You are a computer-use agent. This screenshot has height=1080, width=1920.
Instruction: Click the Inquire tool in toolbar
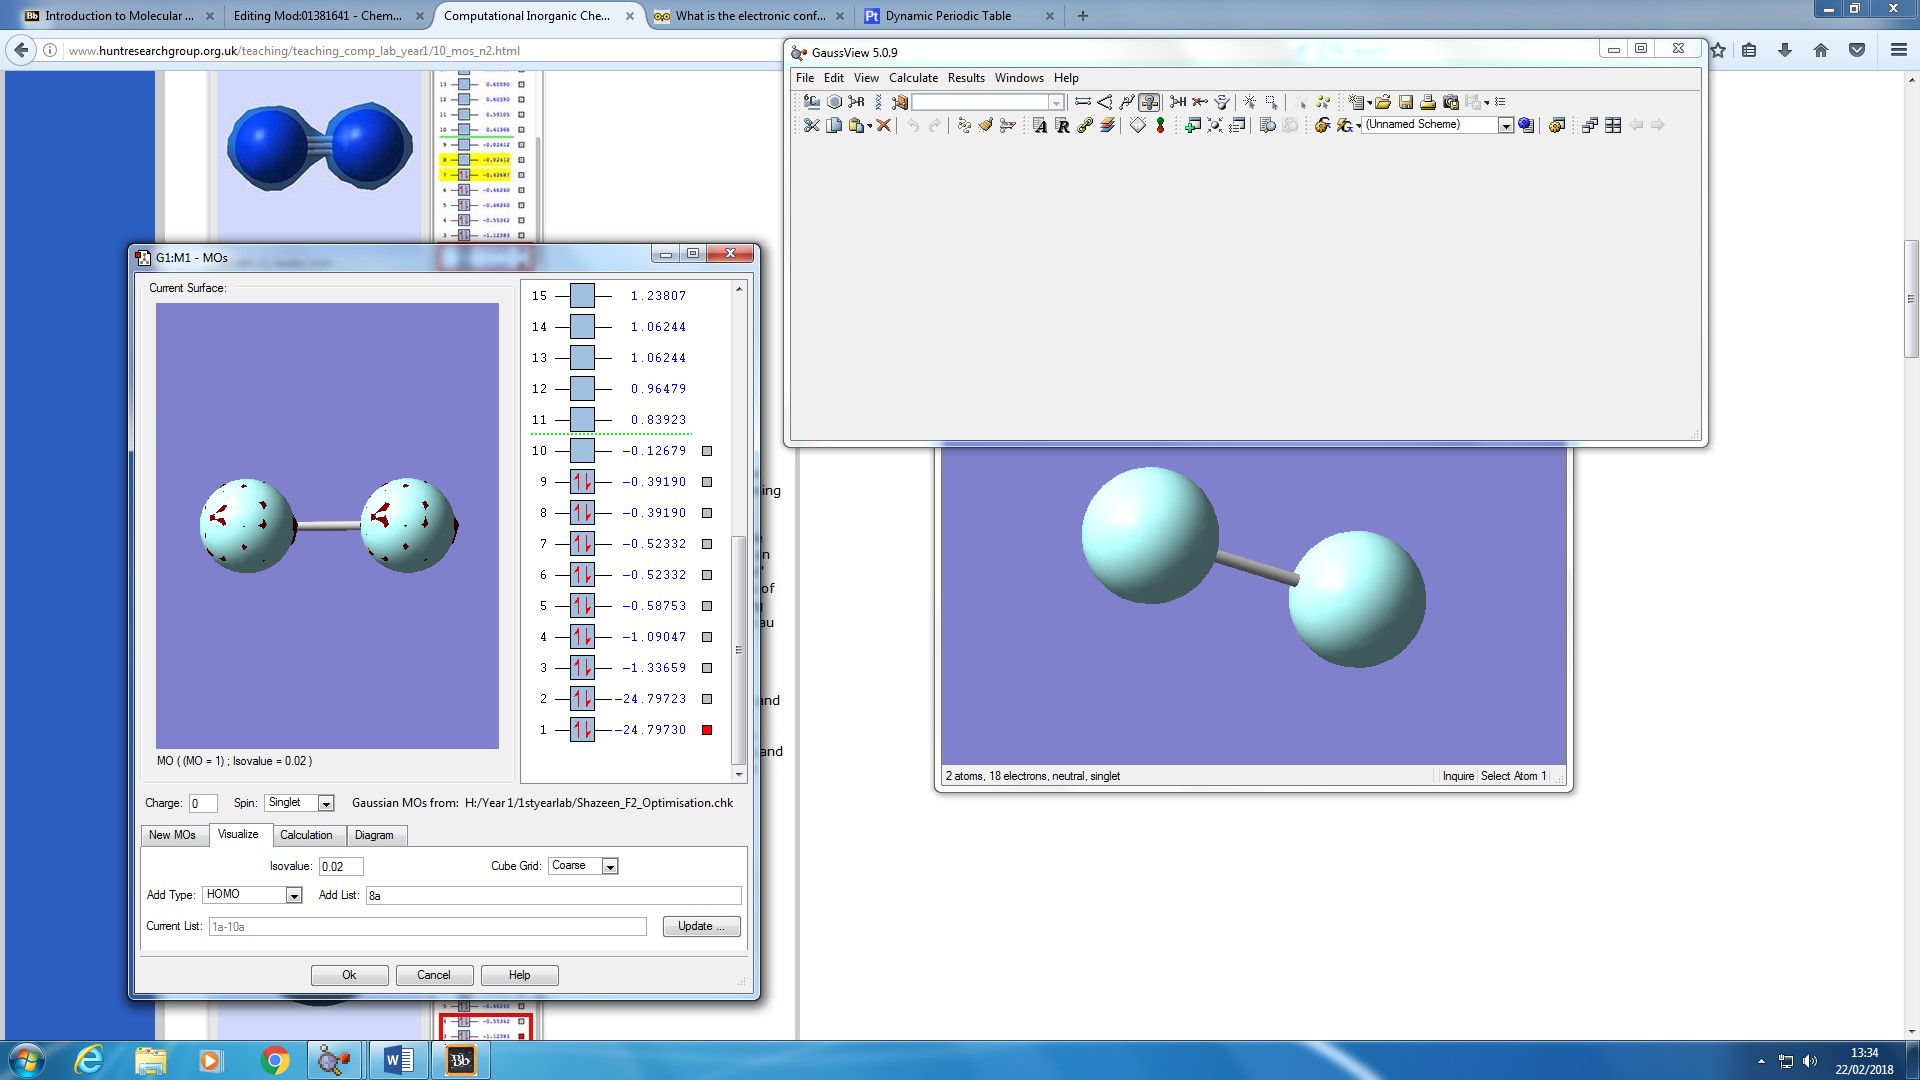tap(1149, 102)
